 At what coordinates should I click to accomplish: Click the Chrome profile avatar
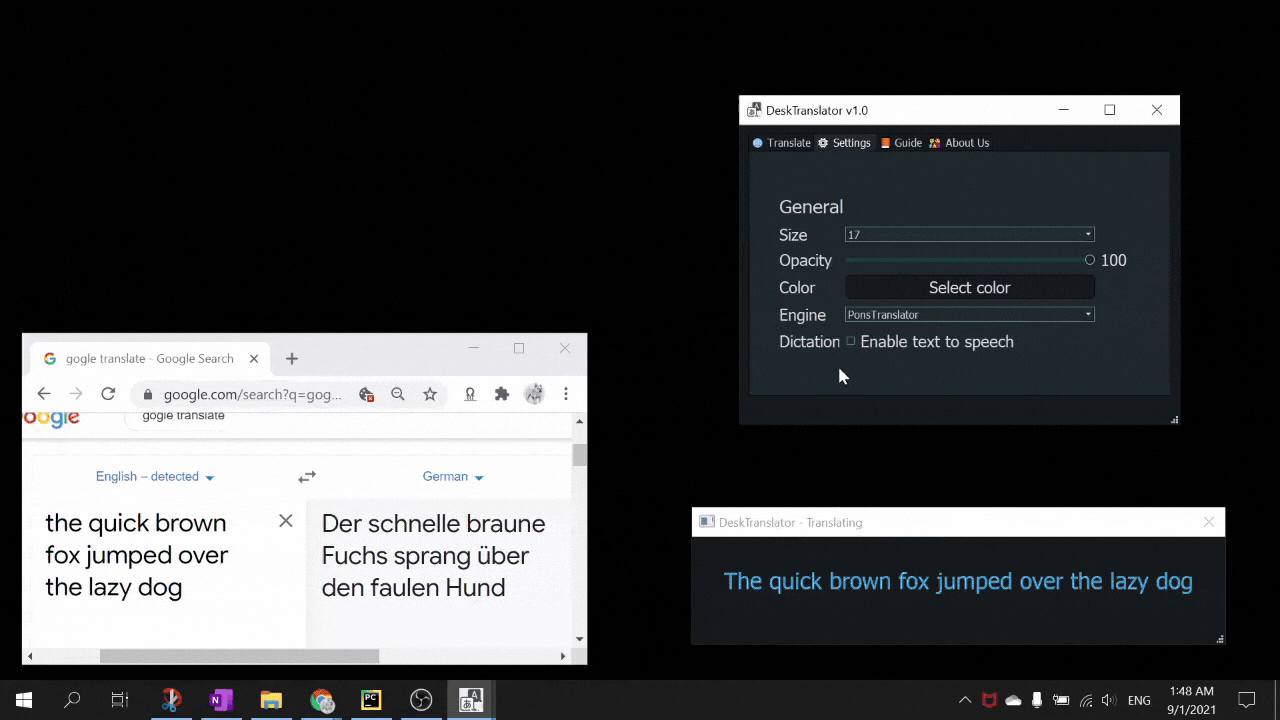[534, 395]
